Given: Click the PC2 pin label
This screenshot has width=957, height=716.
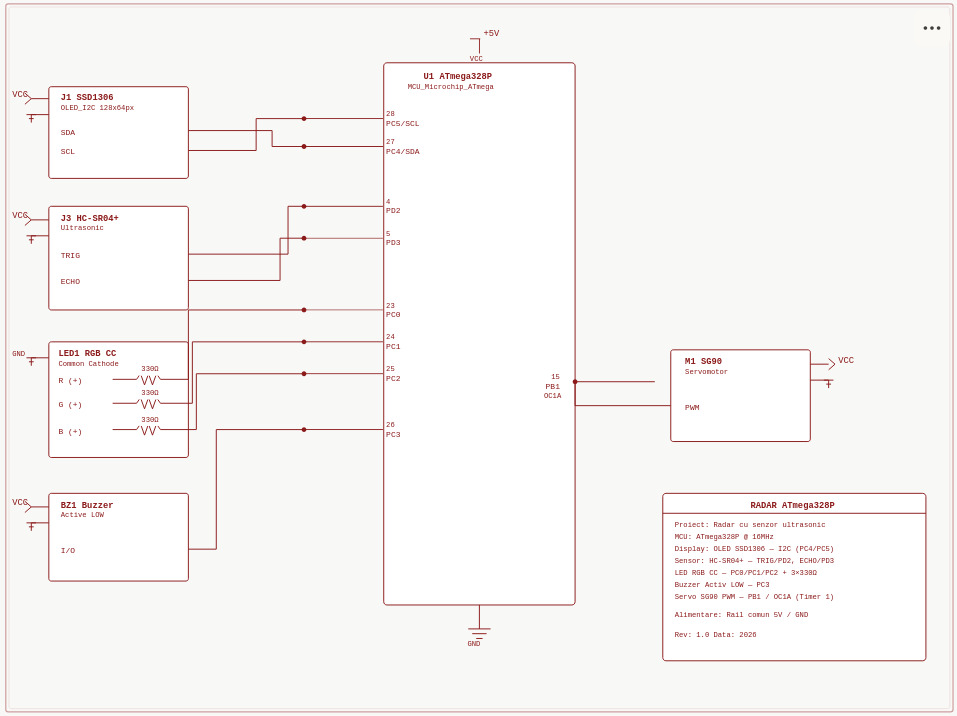Looking at the screenshot, I should (x=393, y=378).
